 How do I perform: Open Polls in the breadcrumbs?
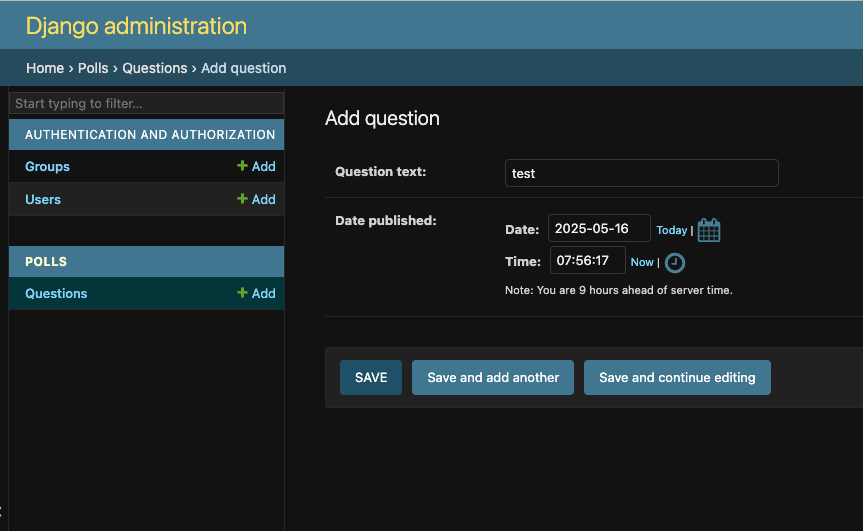click(93, 68)
